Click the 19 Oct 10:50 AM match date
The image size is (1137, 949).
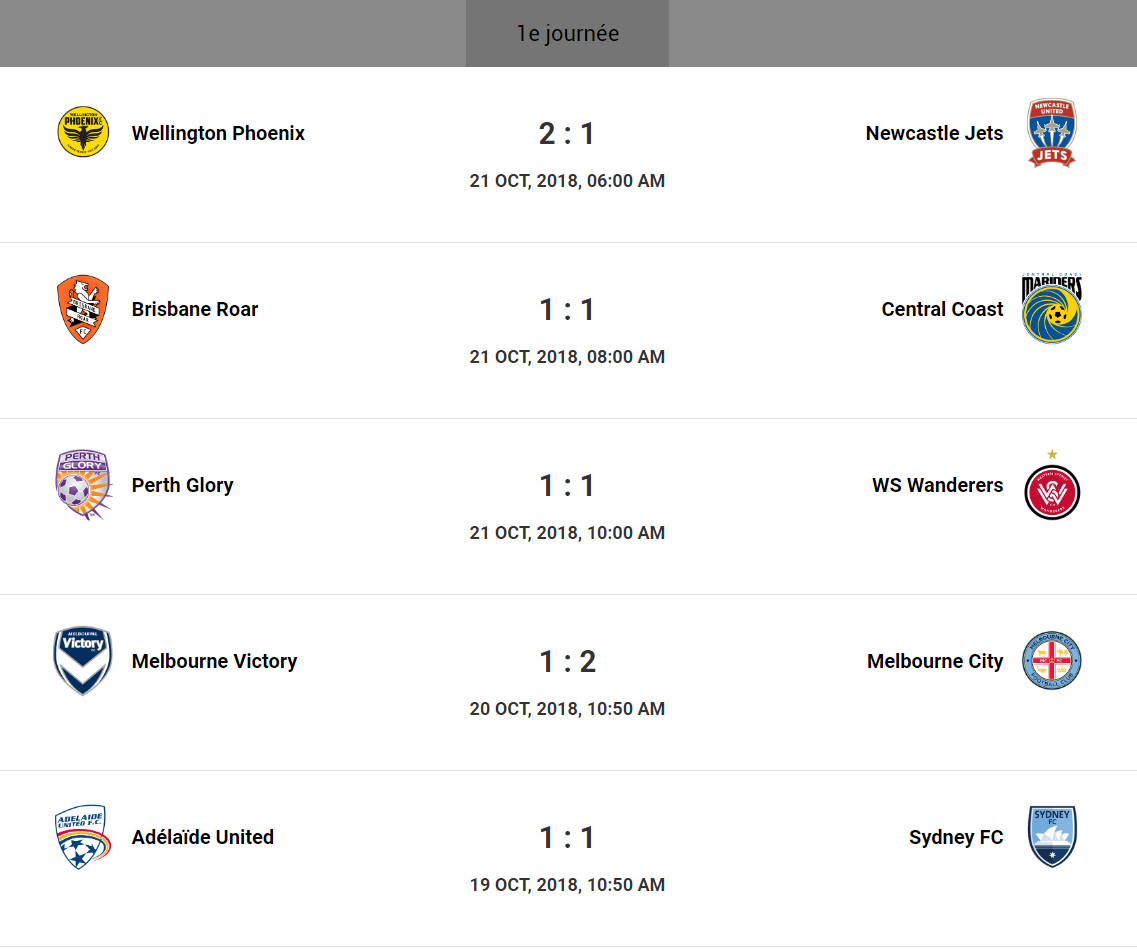click(x=567, y=885)
